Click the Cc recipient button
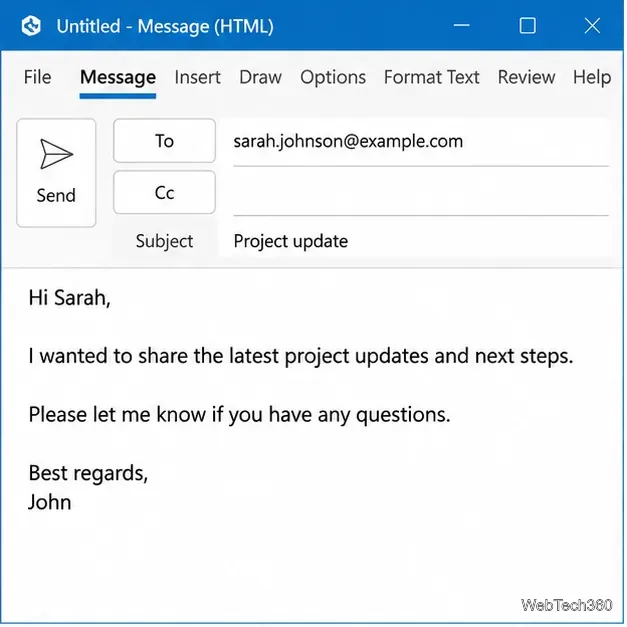 164,192
